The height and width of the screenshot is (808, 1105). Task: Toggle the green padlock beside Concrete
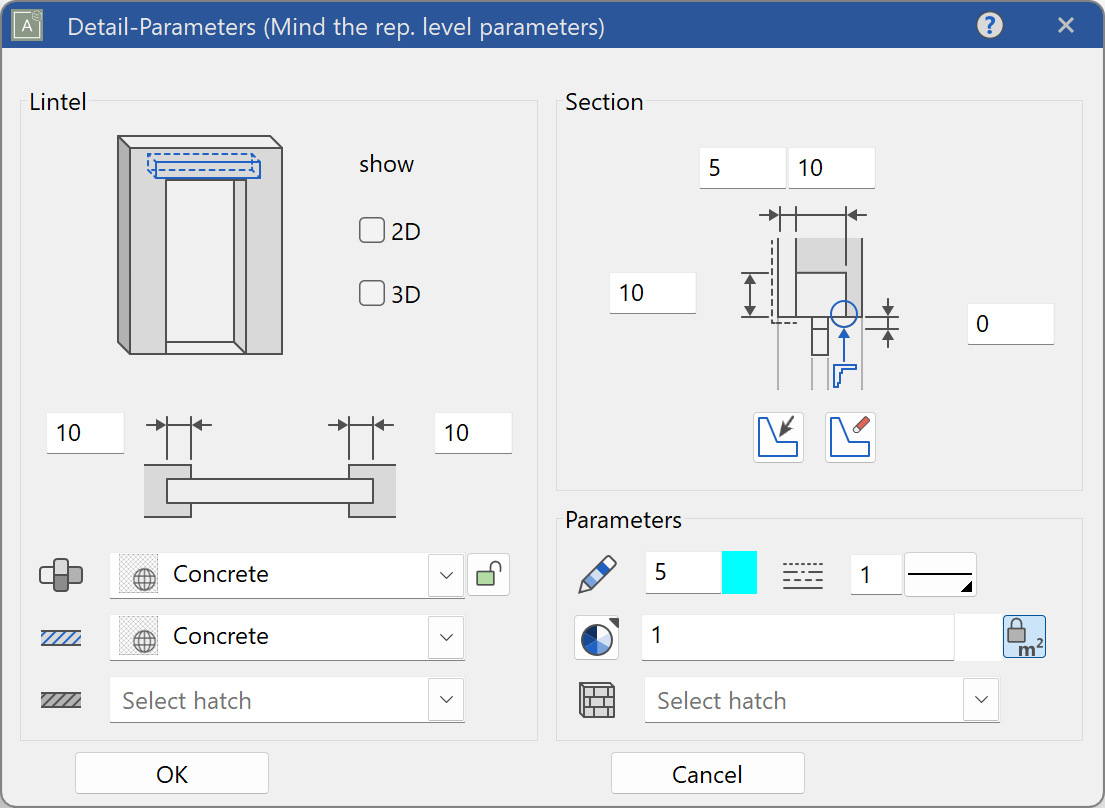coord(488,574)
